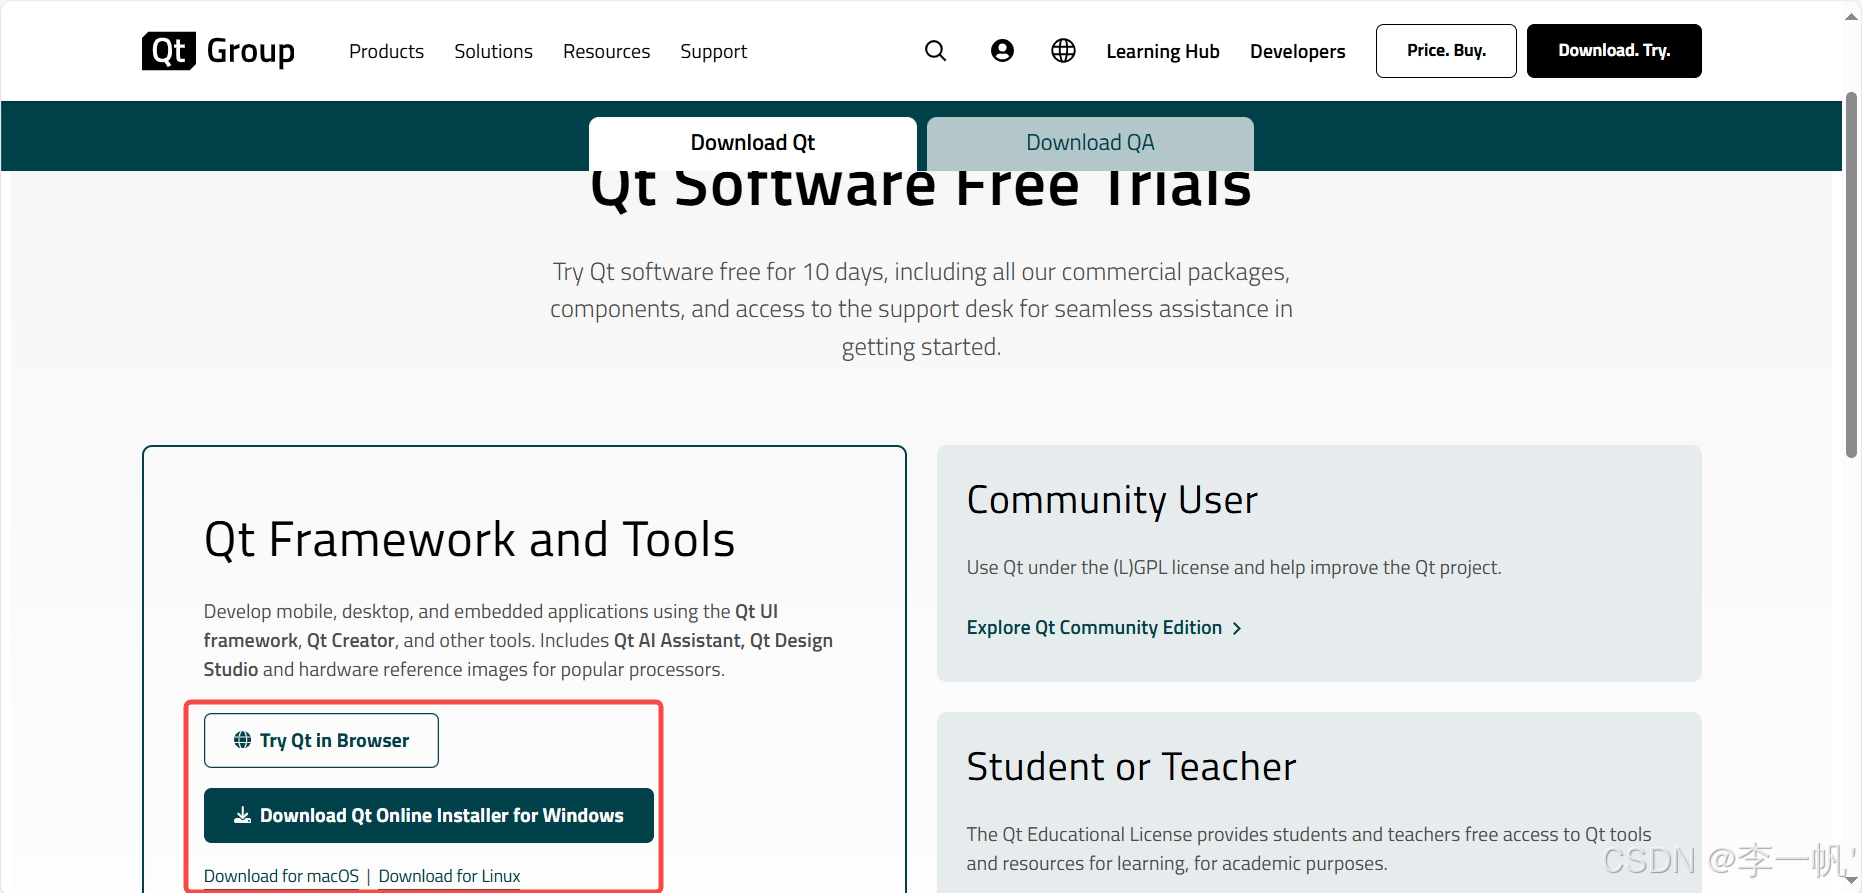Open the user account icon
The height and width of the screenshot is (893, 1862).
point(1002,51)
